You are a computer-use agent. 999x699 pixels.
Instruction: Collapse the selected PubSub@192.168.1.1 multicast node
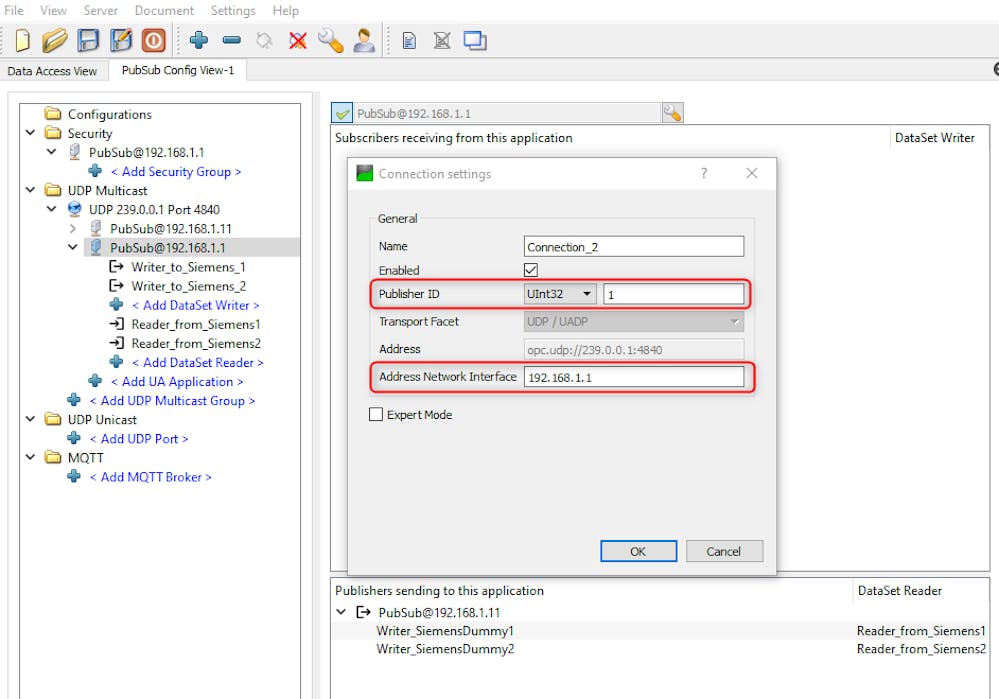click(x=73, y=247)
